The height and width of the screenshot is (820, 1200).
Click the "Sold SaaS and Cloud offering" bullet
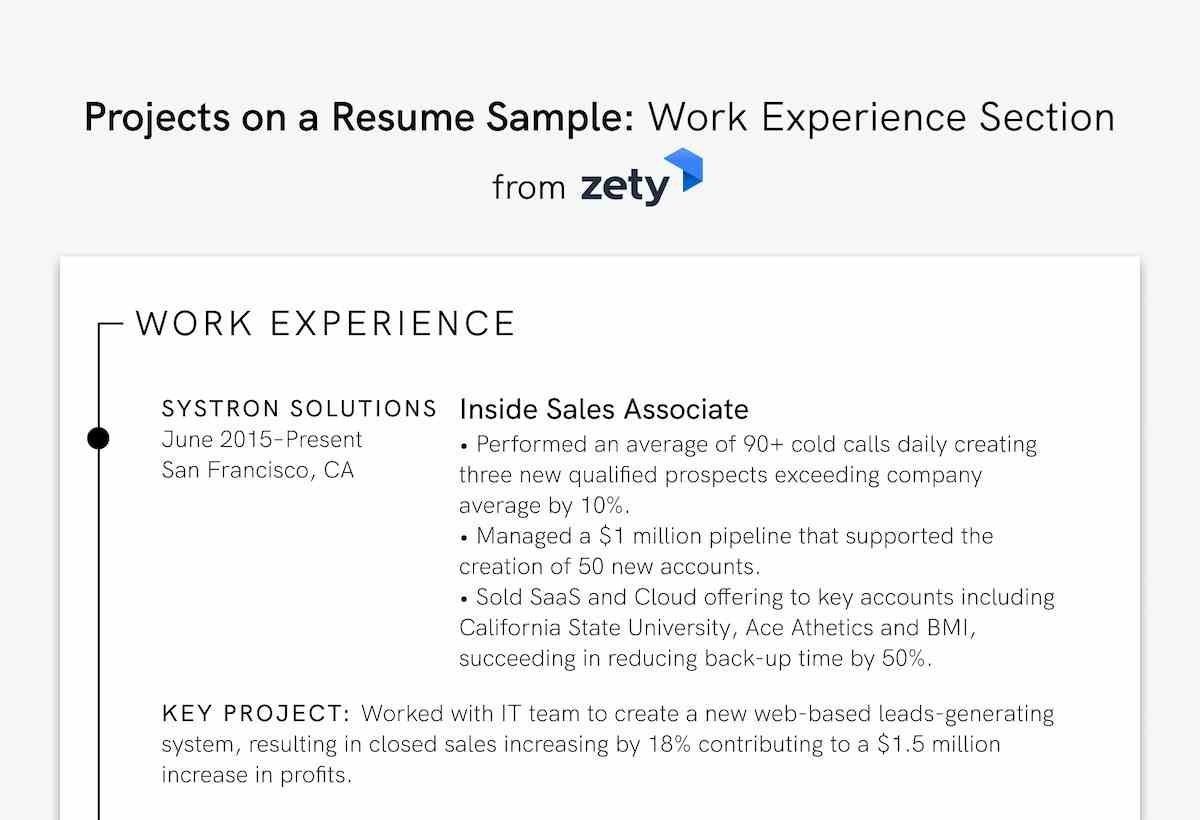pyautogui.click(x=756, y=598)
